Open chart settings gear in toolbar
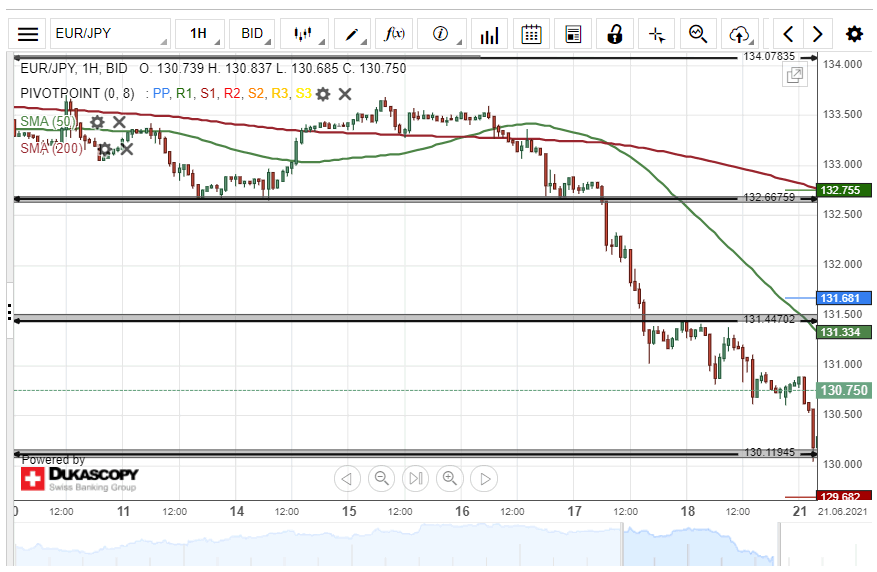Screen dimensions: 877x572 (854, 34)
